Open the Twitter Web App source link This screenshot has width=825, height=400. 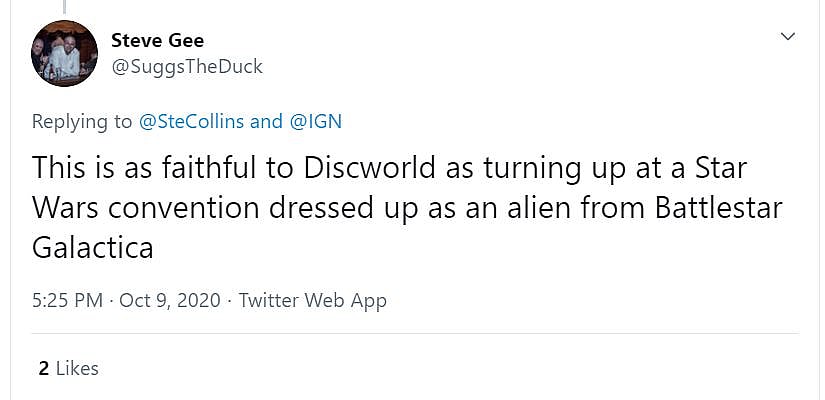(313, 300)
